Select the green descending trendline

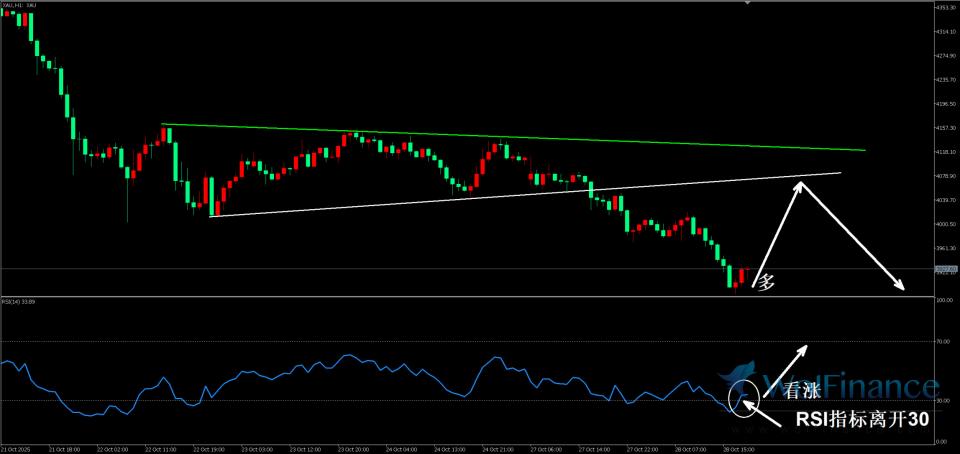(500, 136)
